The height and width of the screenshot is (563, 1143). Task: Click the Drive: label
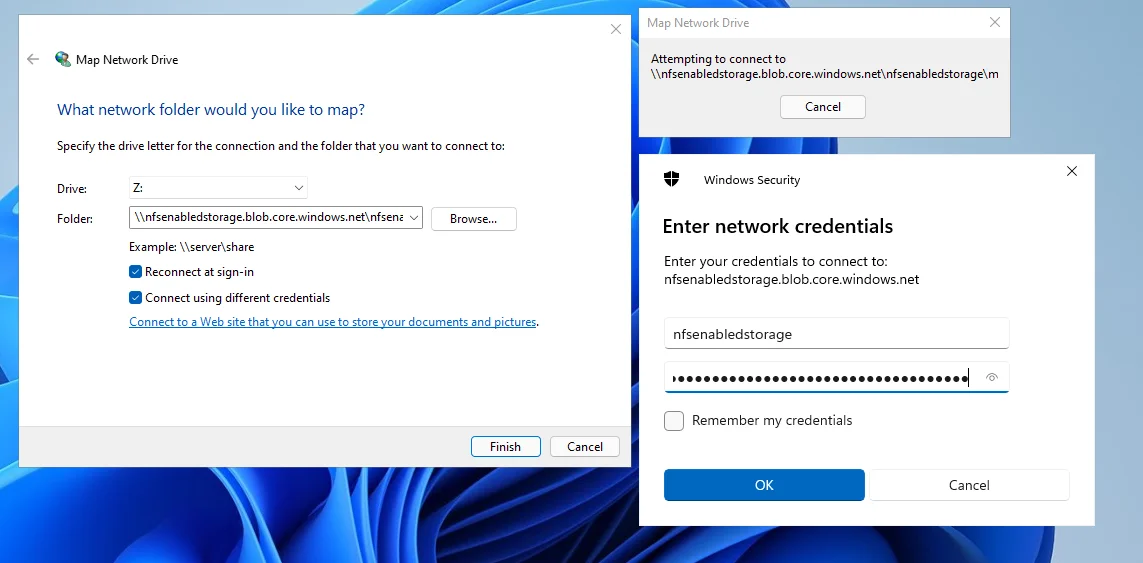click(71, 189)
